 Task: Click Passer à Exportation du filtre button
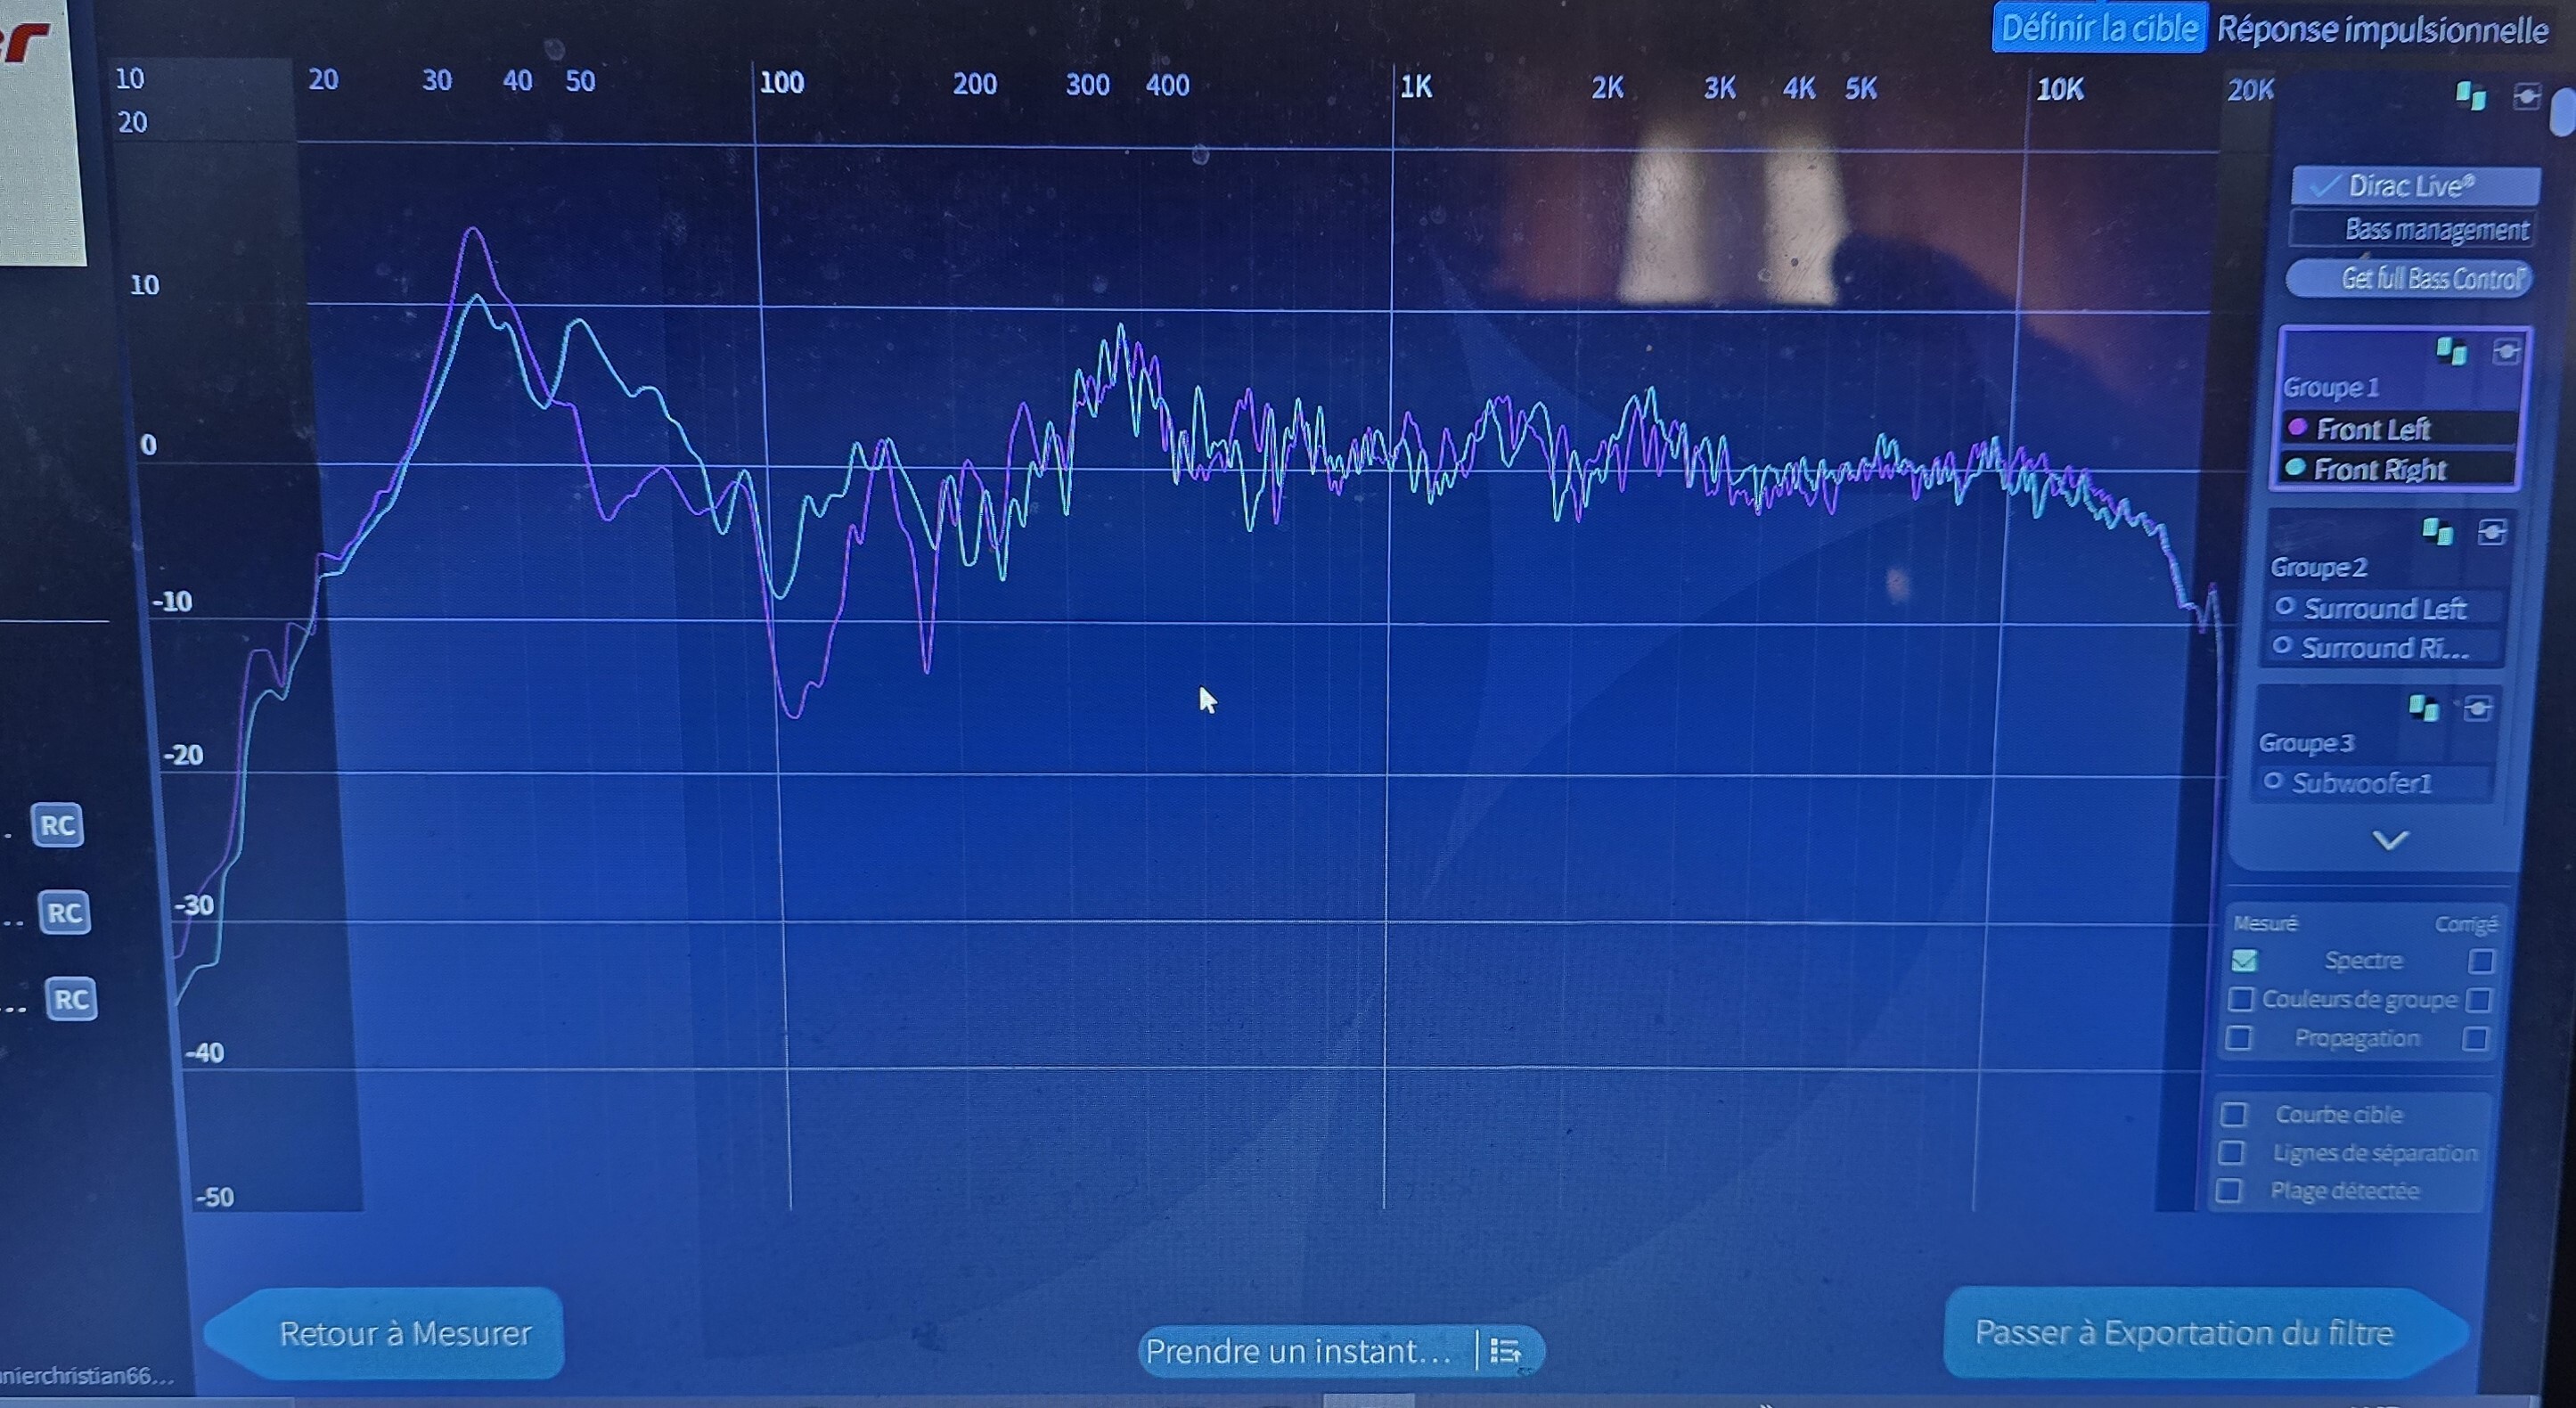(2184, 1333)
